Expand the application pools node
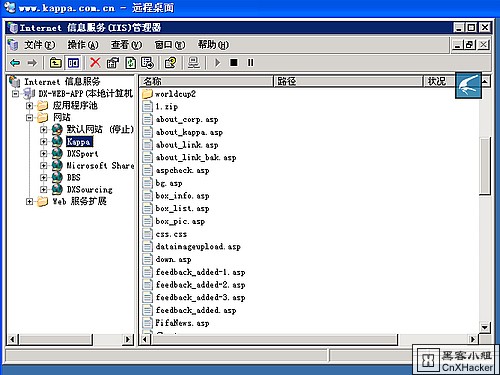500x375 pixels. click(29, 106)
